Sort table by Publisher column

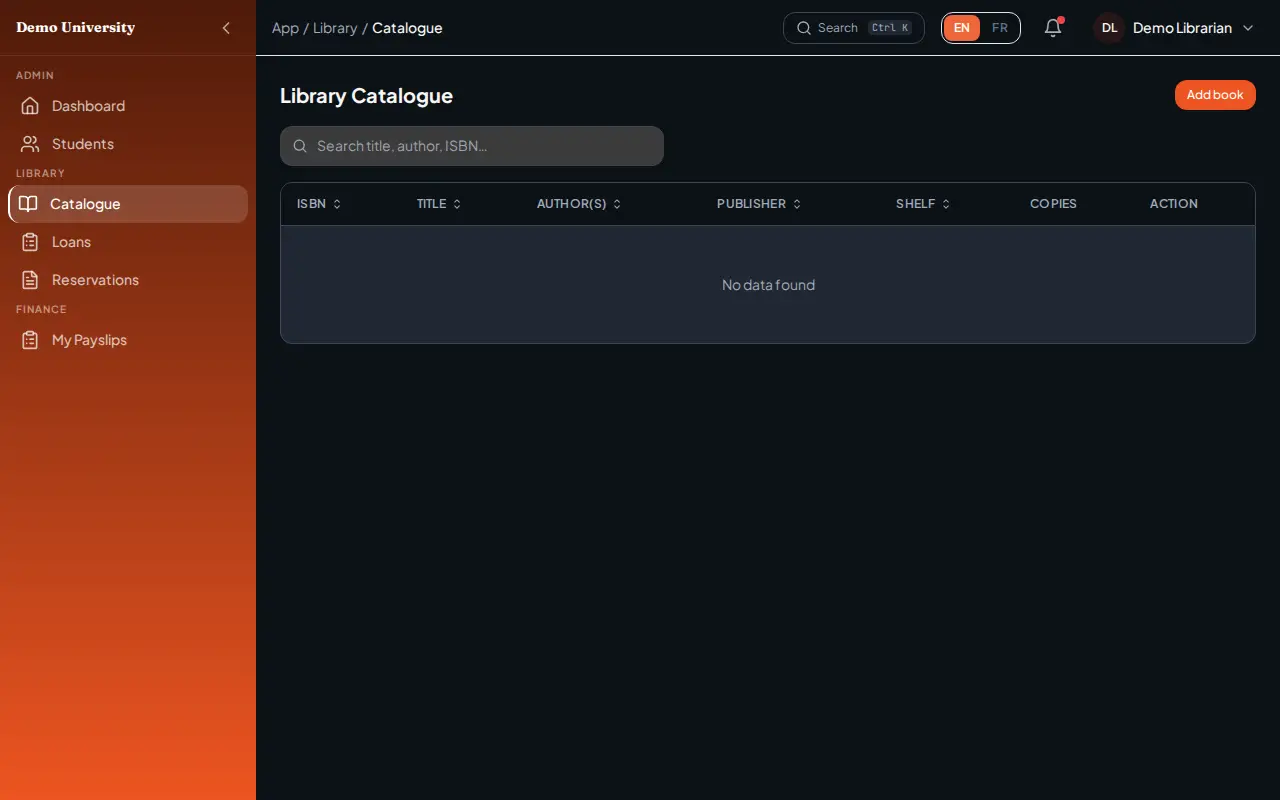(x=759, y=204)
